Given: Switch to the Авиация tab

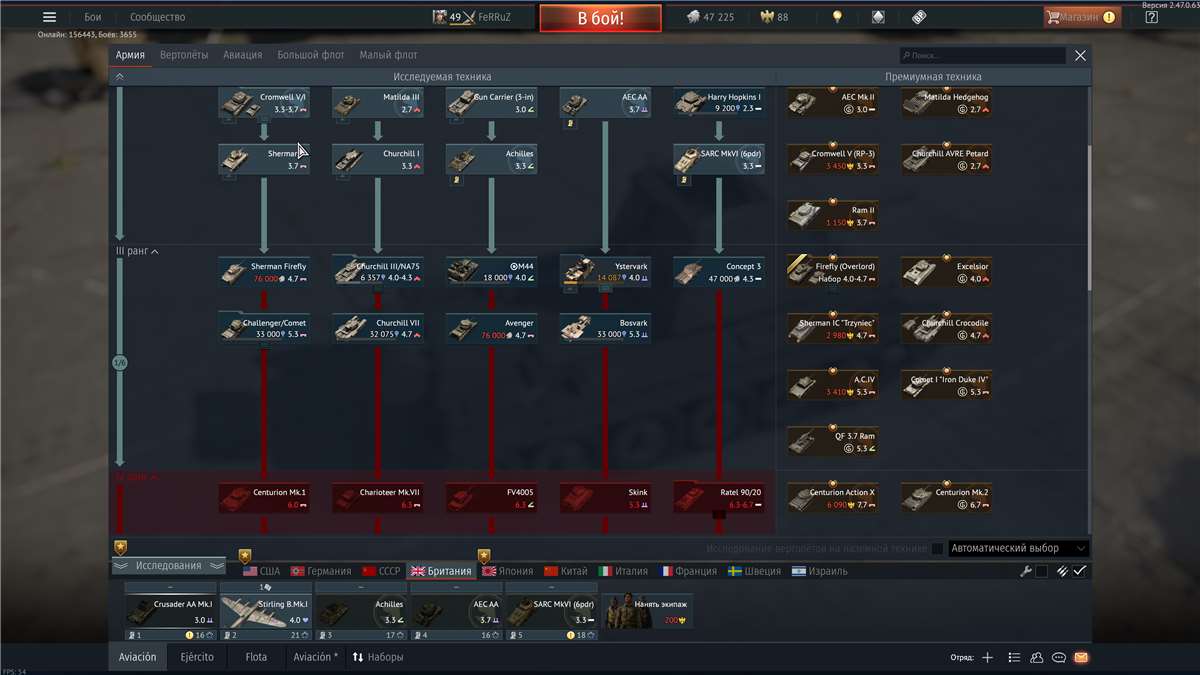Looking at the screenshot, I should tap(243, 55).
